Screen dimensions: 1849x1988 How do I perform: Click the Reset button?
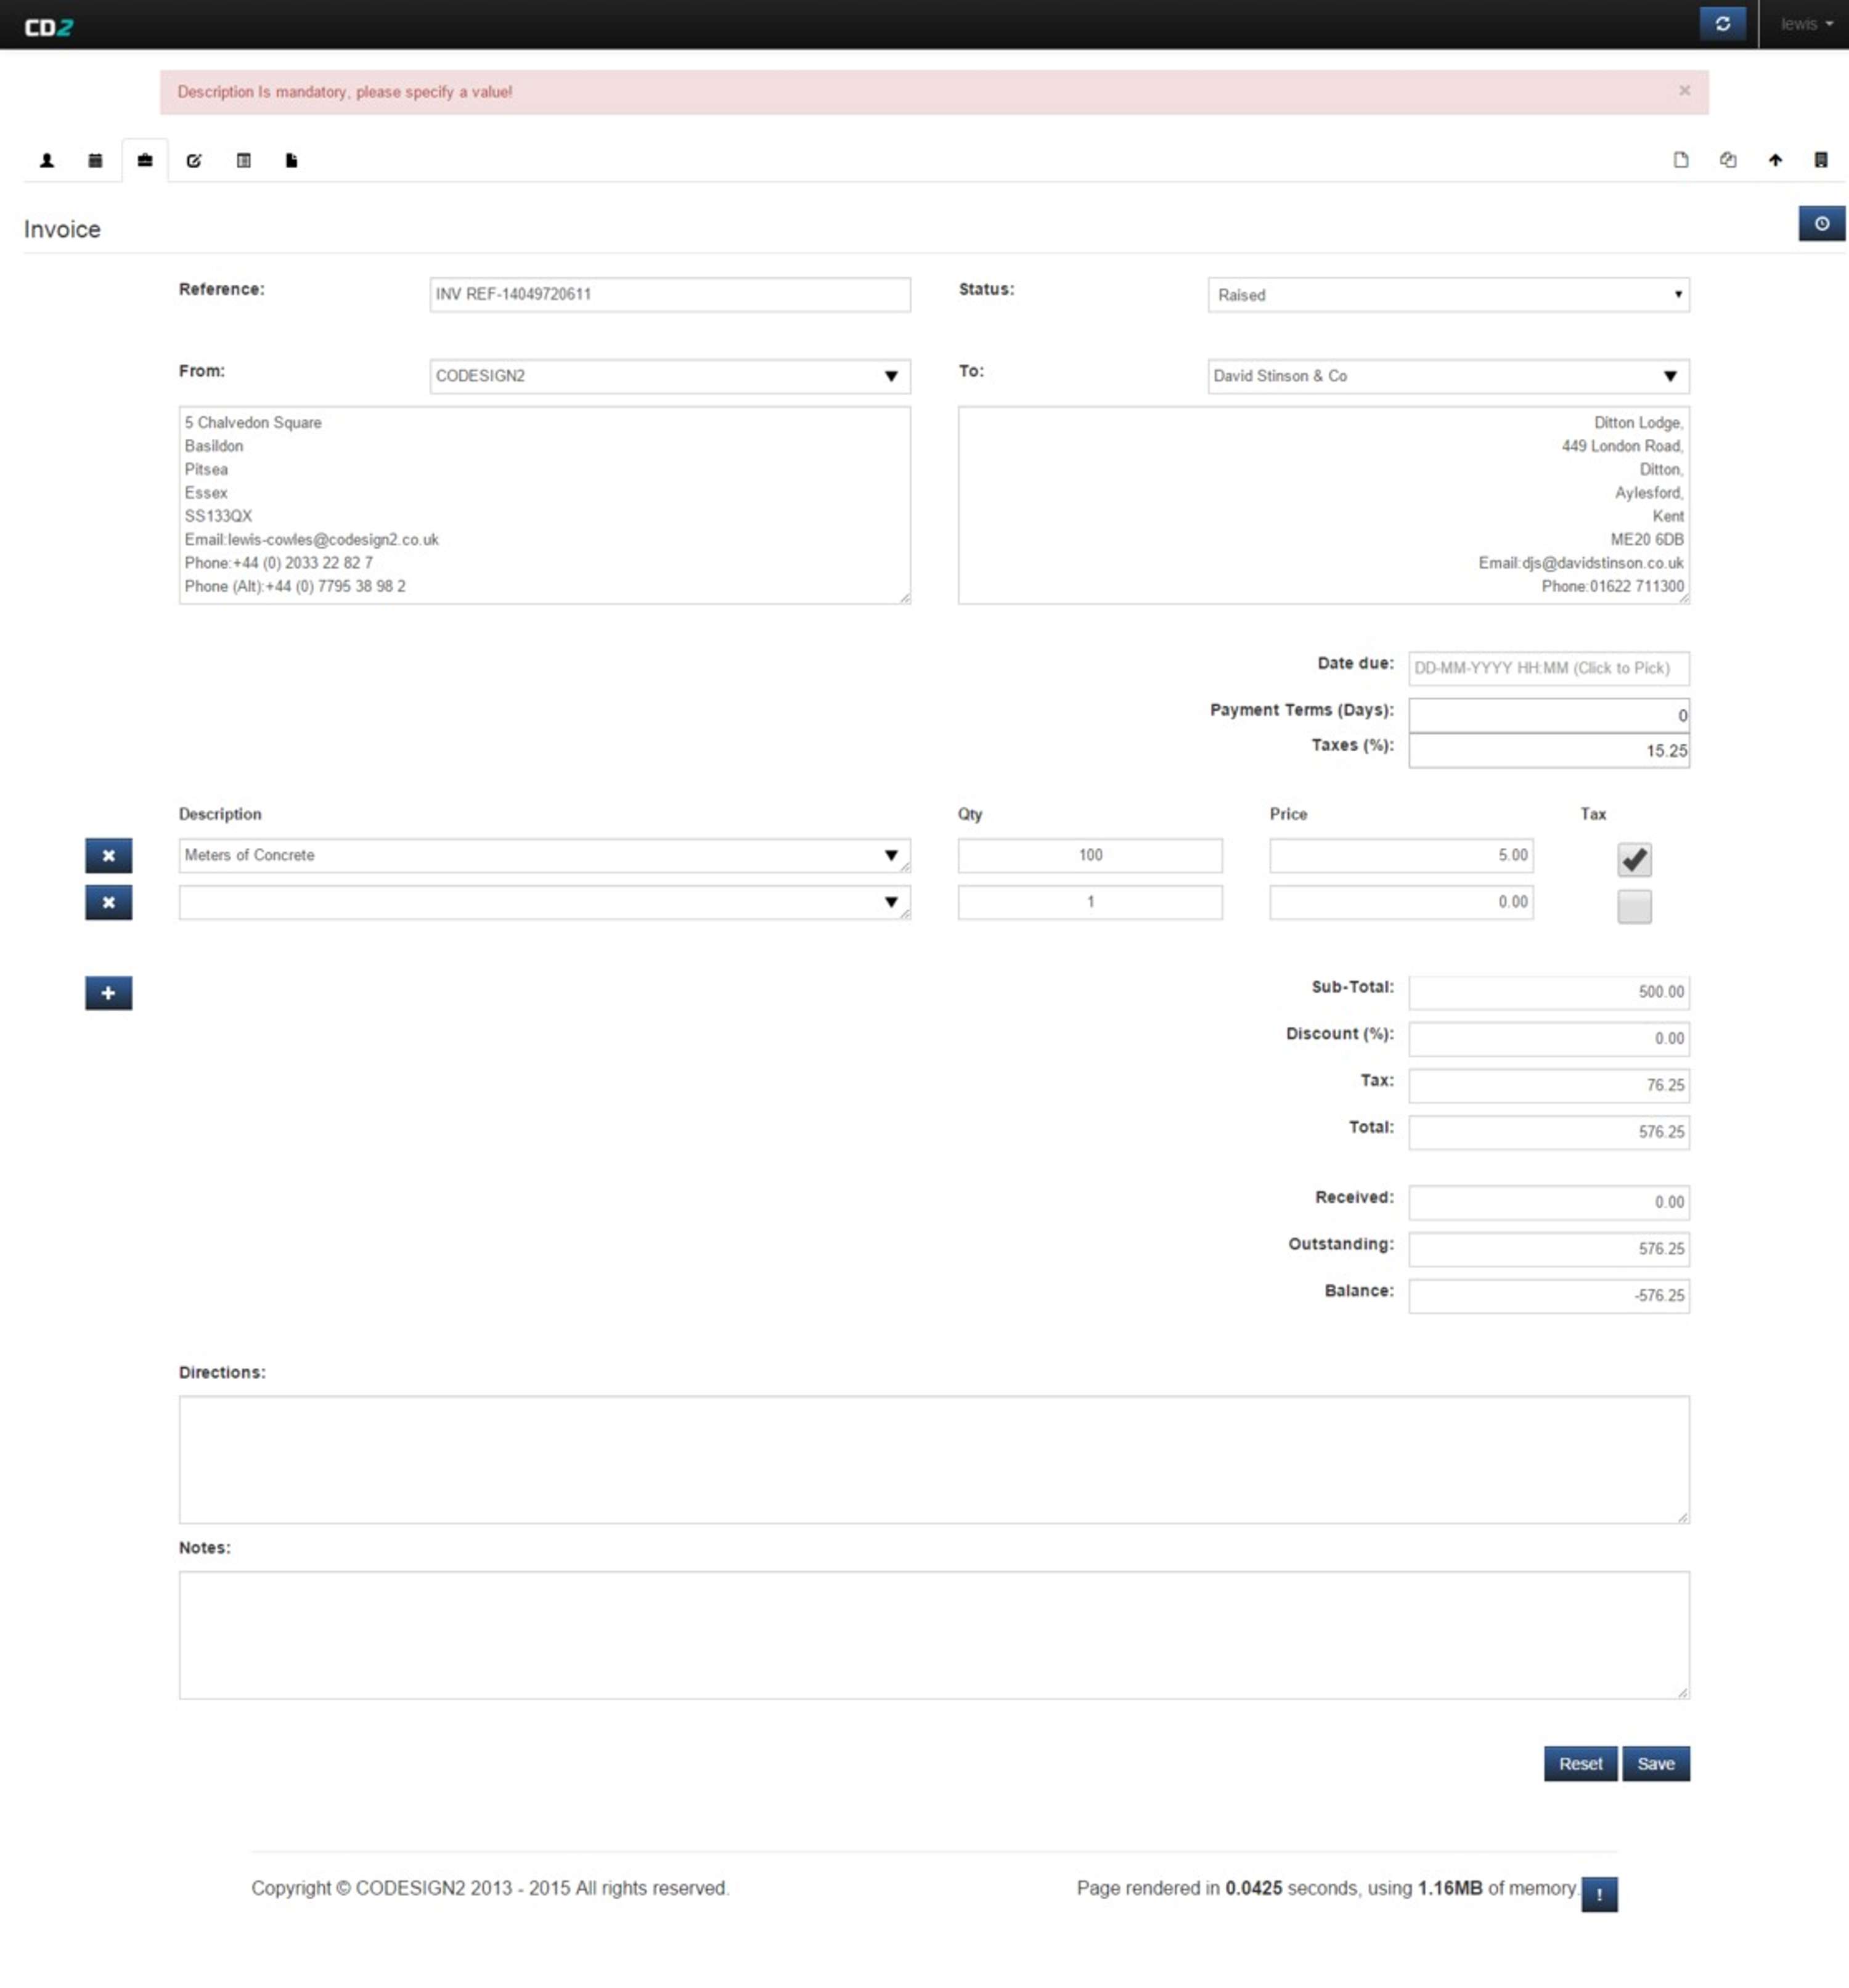(1580, 1764)
